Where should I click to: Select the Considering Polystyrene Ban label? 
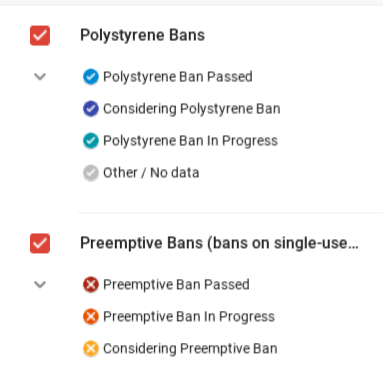point(192,109)
